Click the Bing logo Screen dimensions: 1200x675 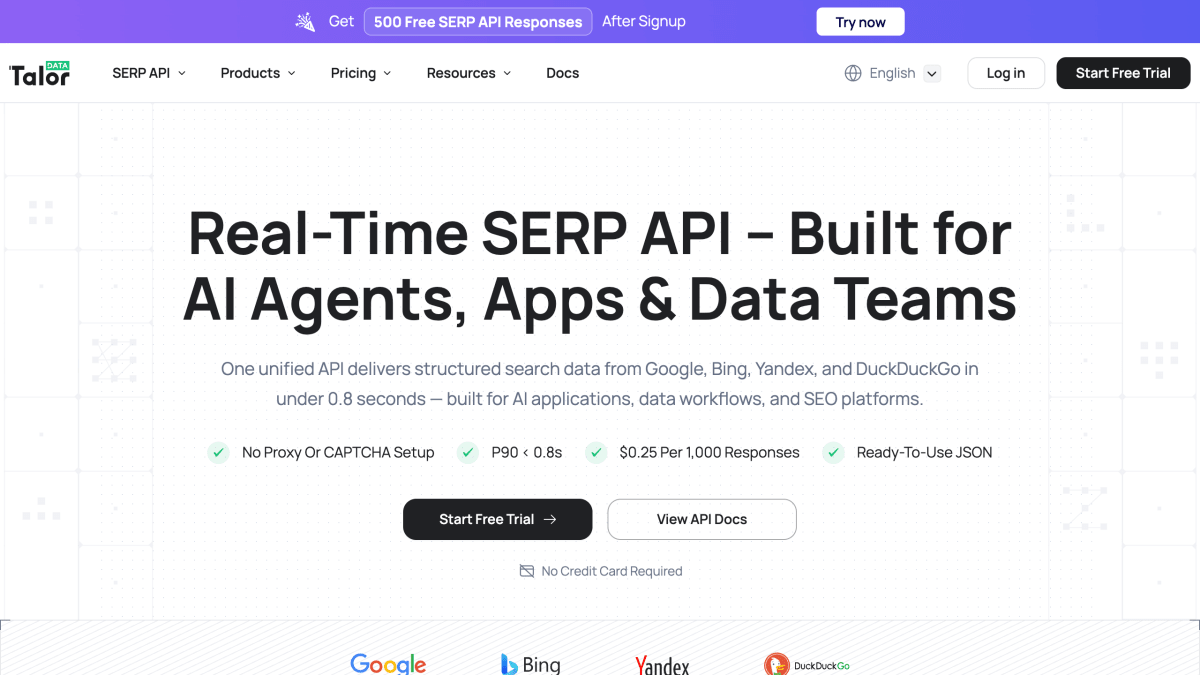click(530, 664)
